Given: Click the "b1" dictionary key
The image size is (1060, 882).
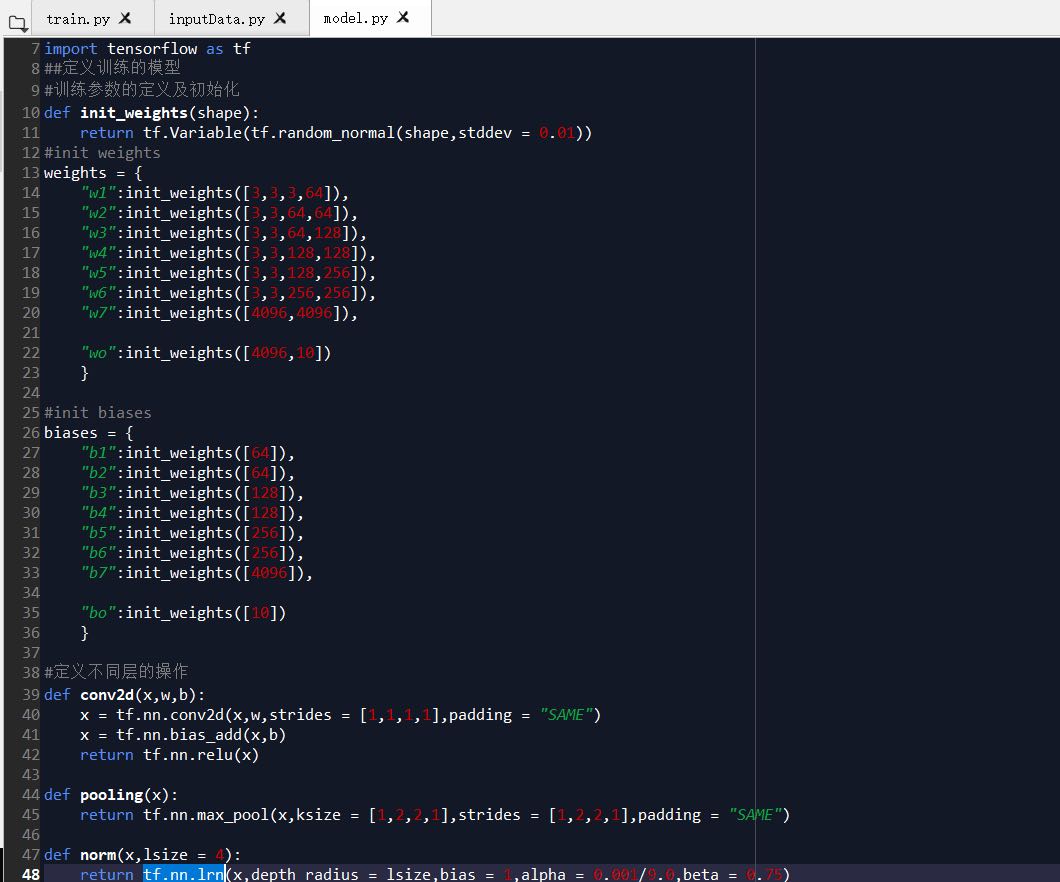Looking at the screenshot, I should [x=98, y=453].
